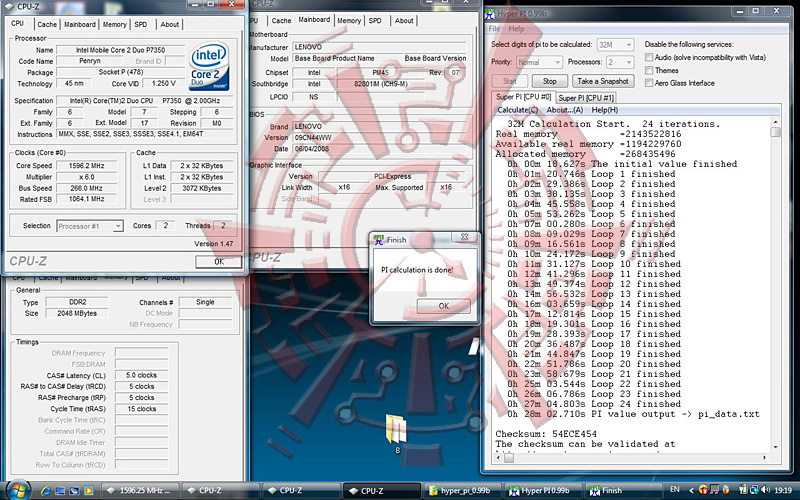Click Memory Size 2048 MBytes field
This screenshot has width=800, height=500.
(77, 313)
